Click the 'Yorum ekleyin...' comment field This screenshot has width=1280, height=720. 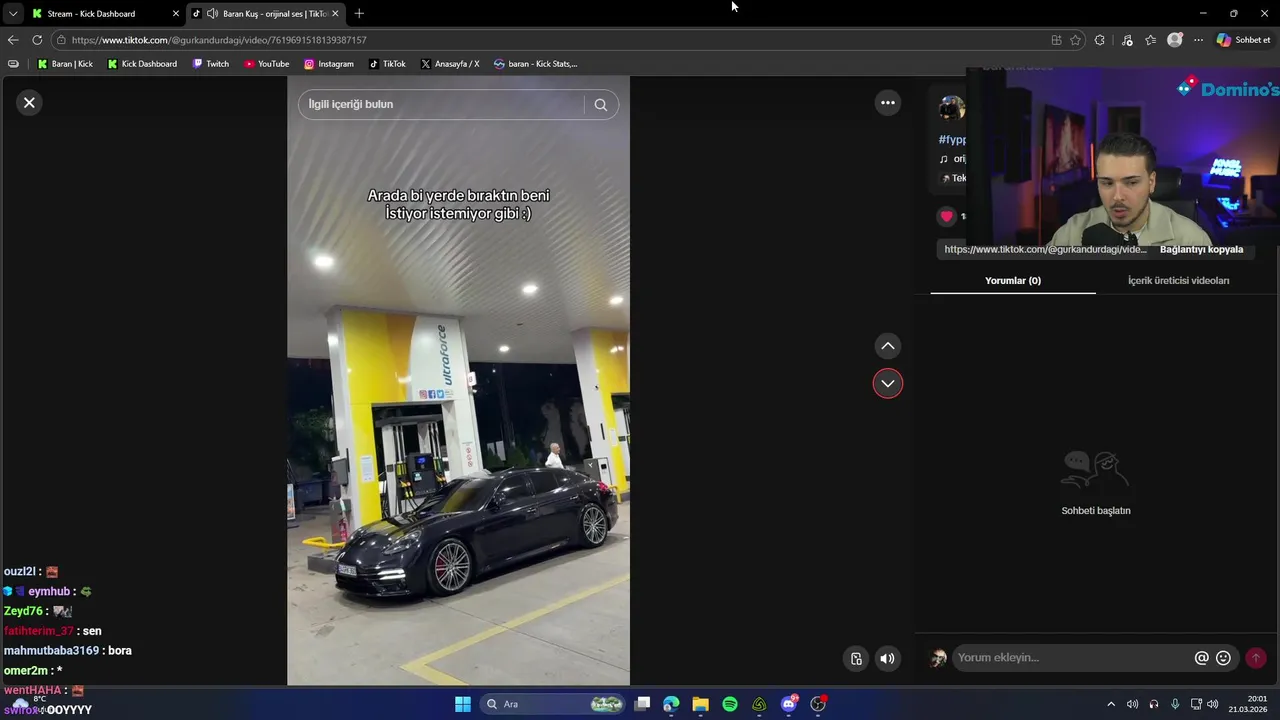pyautogui.click(x=1070, y=658)
